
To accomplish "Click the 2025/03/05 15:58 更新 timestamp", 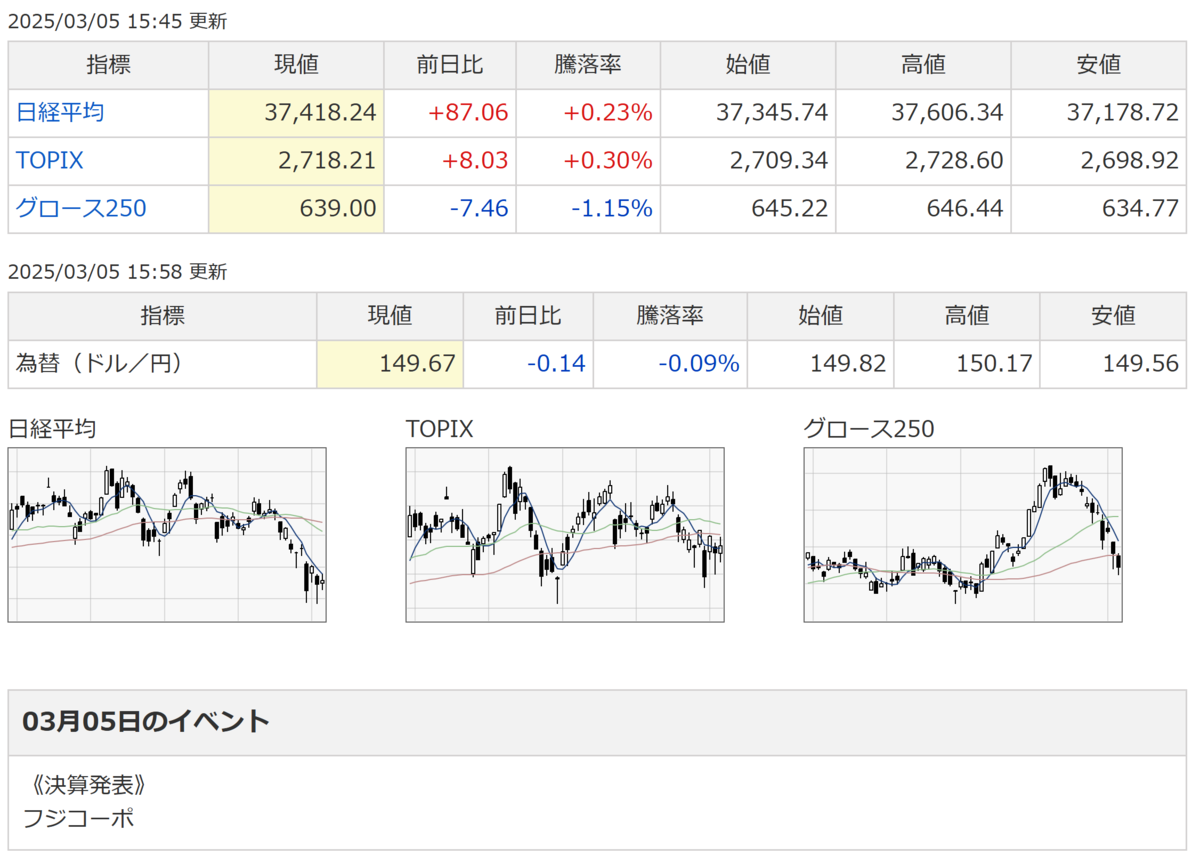I will click(x=118, y=271).
